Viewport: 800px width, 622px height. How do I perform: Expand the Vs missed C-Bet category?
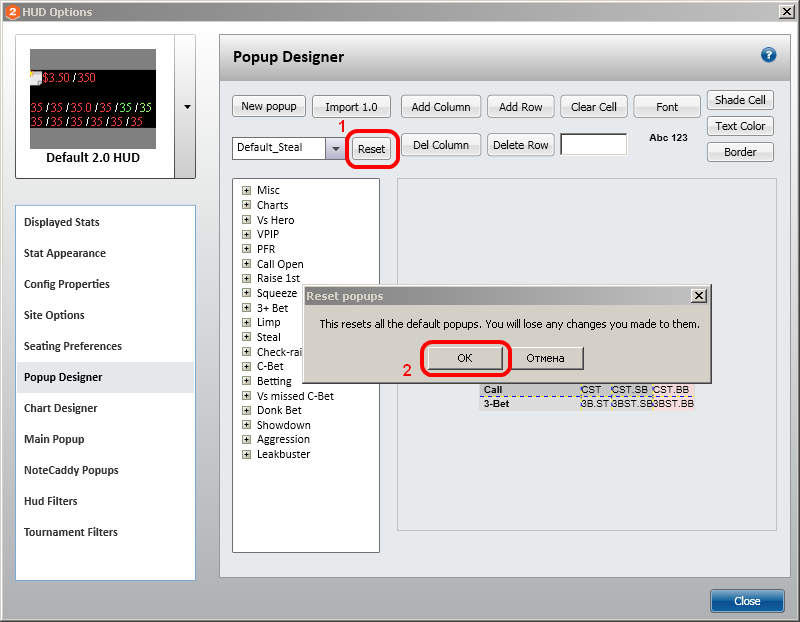246,395
